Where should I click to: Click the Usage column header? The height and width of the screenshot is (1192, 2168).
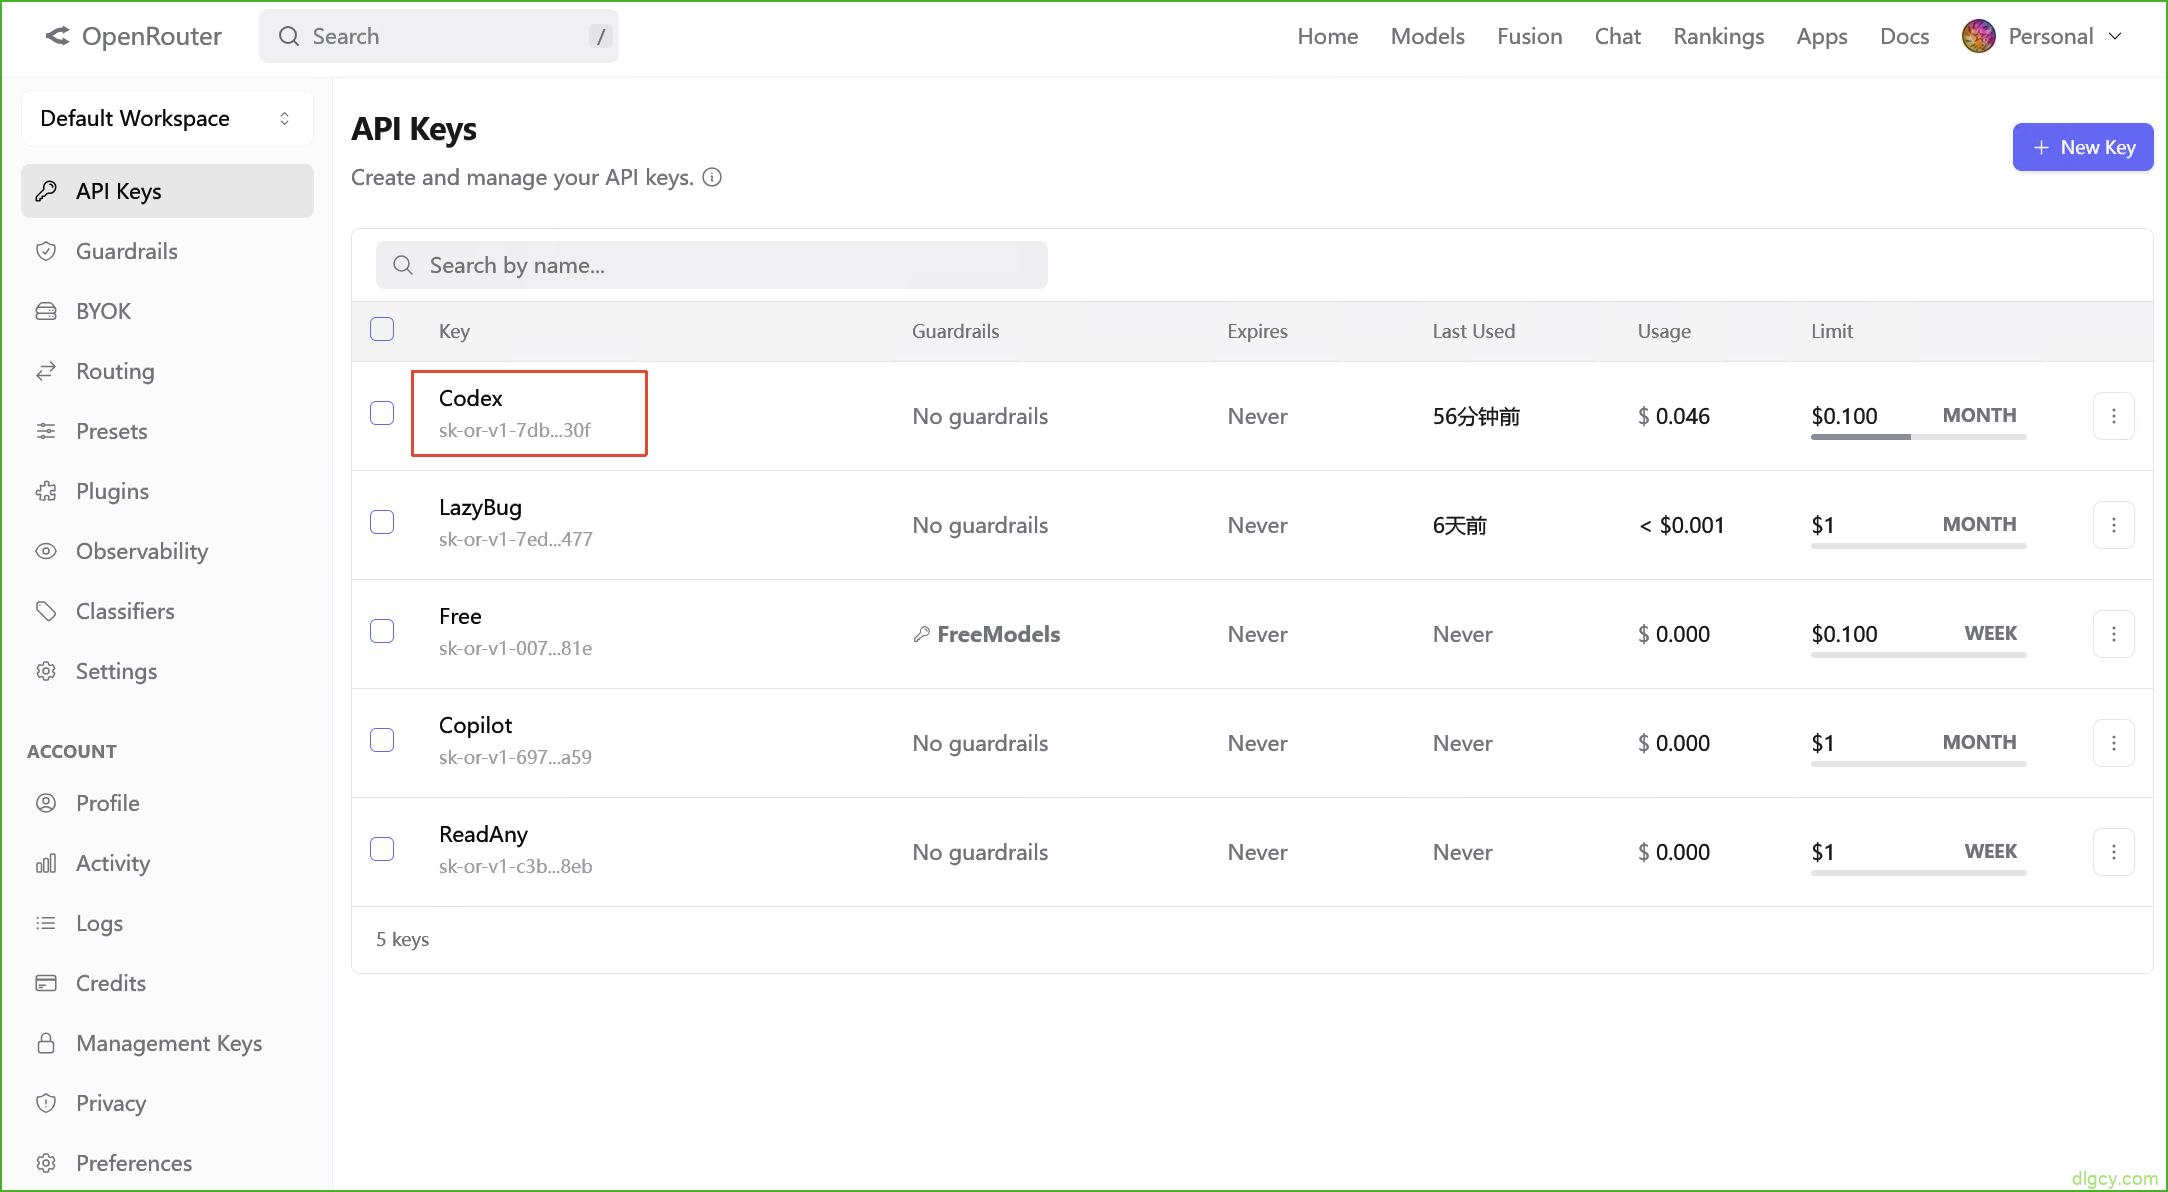[x=1664, y=331]
